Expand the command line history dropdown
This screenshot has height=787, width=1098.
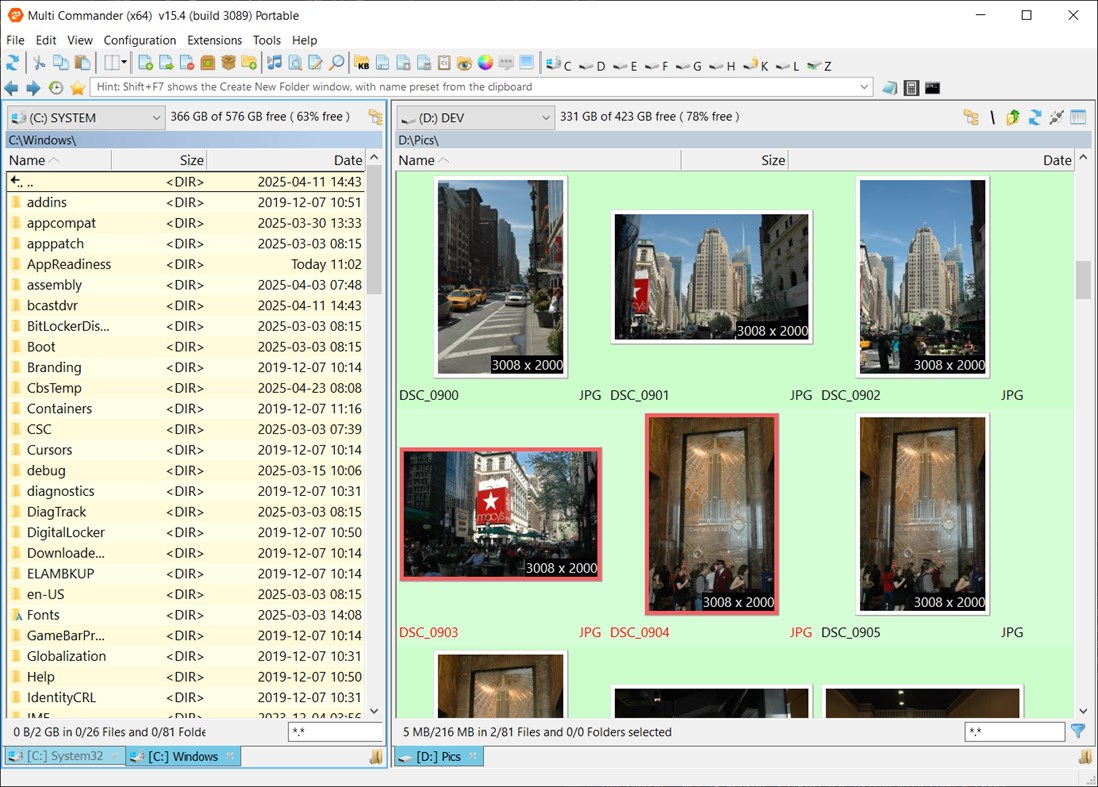(864, 88)
